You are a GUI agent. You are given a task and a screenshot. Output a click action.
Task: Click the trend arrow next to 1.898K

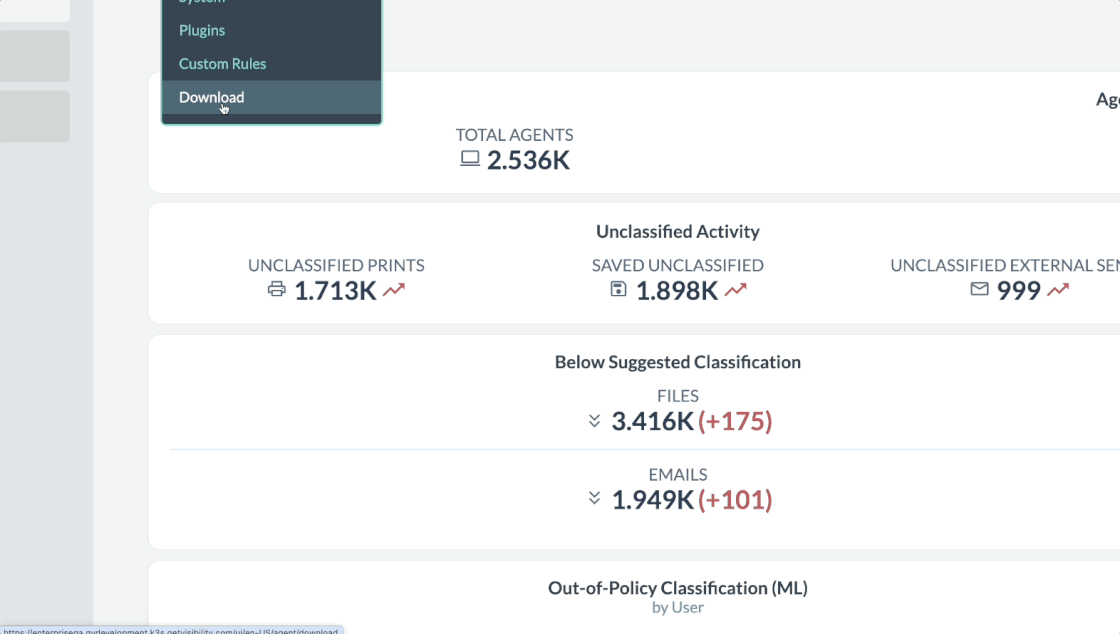[736, 290]
